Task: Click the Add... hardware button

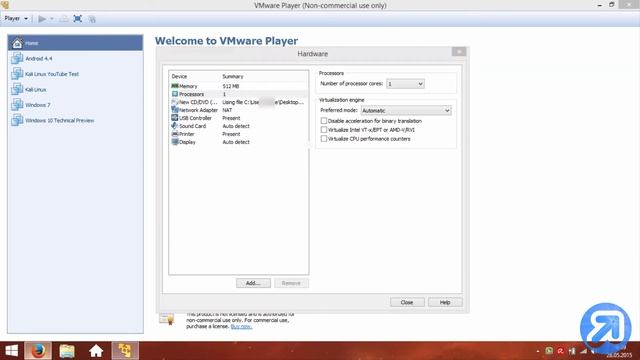Action: (x=253, y=283)
